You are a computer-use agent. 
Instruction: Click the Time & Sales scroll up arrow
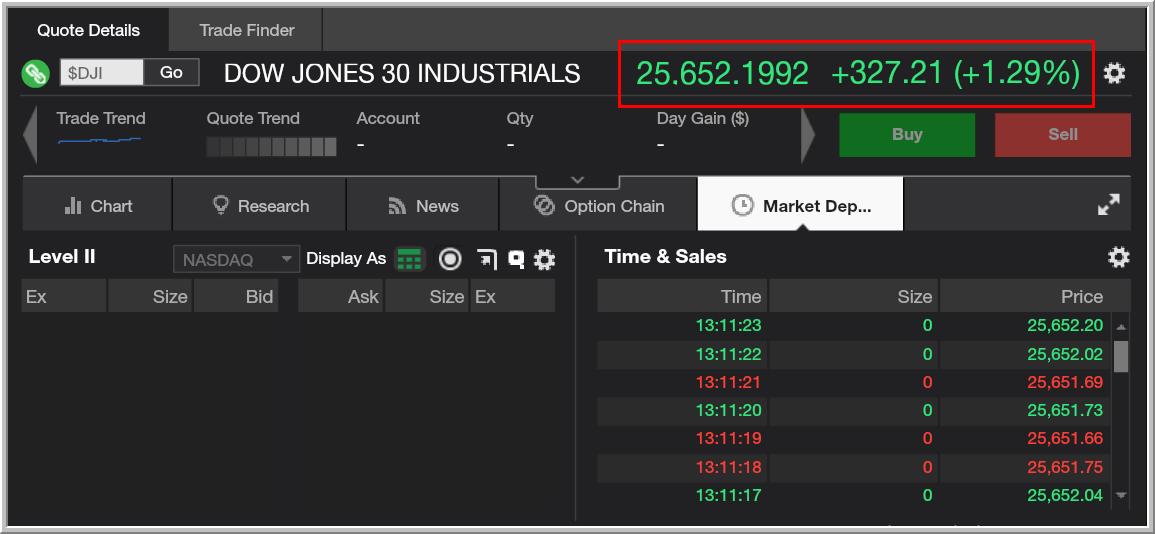[1121, 327]
